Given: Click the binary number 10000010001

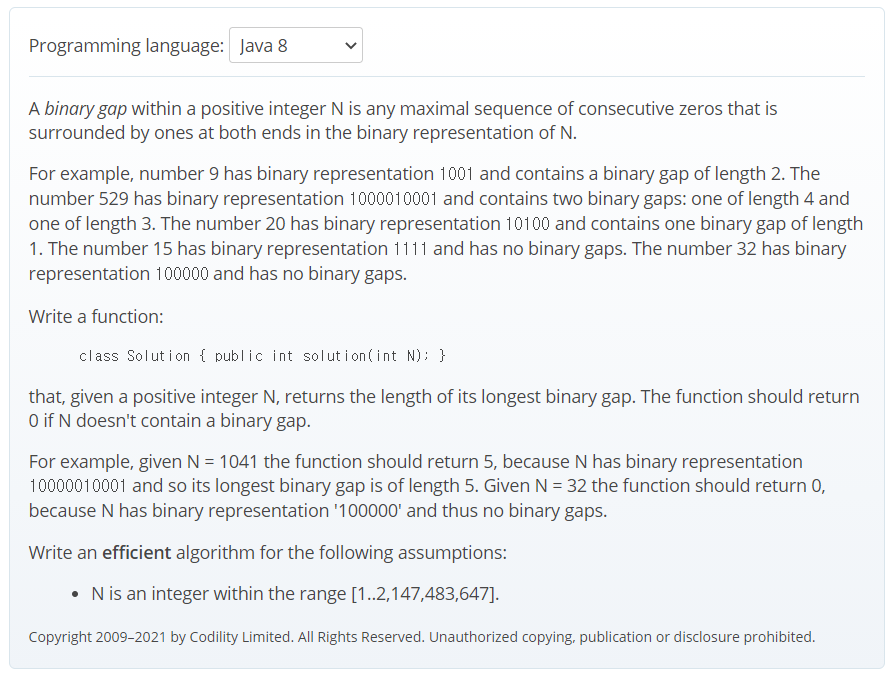Looking at the screenshot, I should pos(77,486).
